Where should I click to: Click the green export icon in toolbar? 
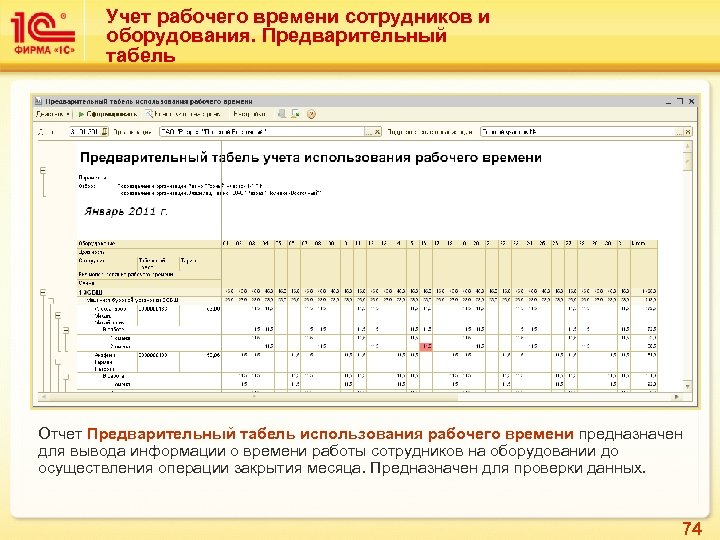pyautogui.click(x=296, y=114)
